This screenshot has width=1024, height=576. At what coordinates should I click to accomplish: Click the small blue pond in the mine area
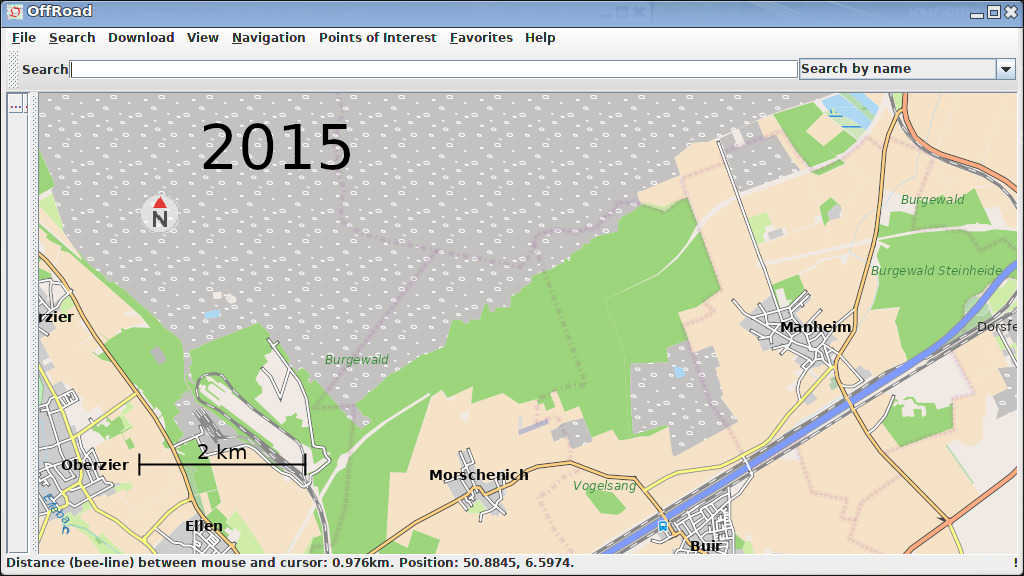[x=212, y=314]
